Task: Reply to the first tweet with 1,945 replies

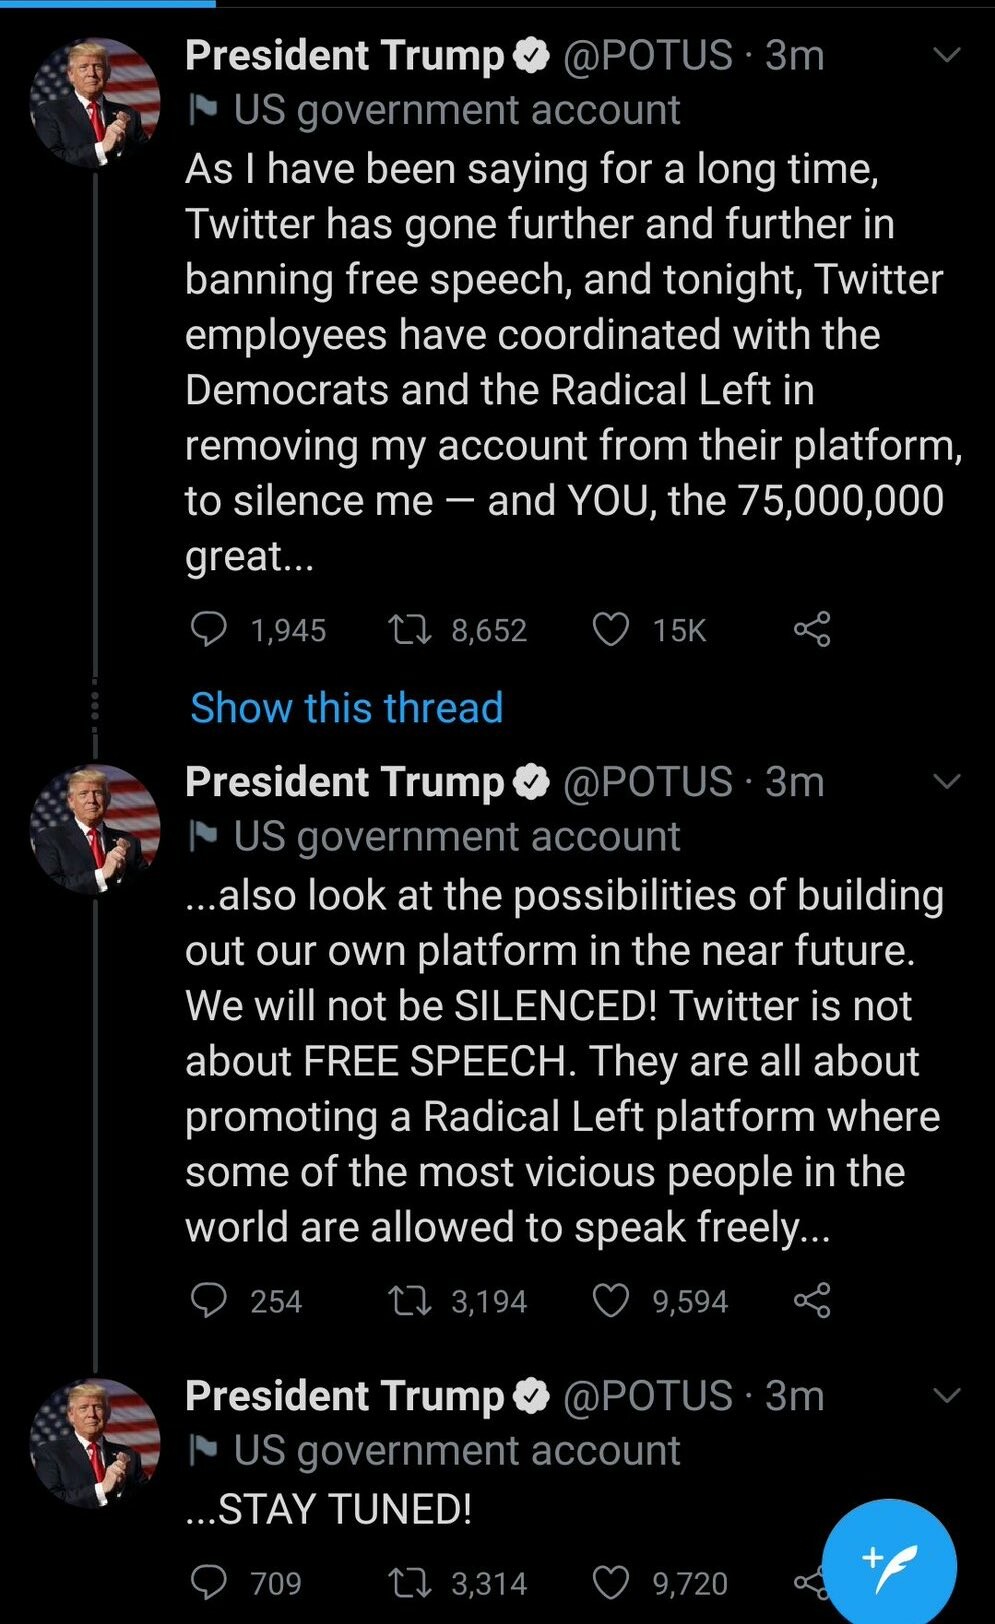Action: pyautogui.click(x=209, y=630)
